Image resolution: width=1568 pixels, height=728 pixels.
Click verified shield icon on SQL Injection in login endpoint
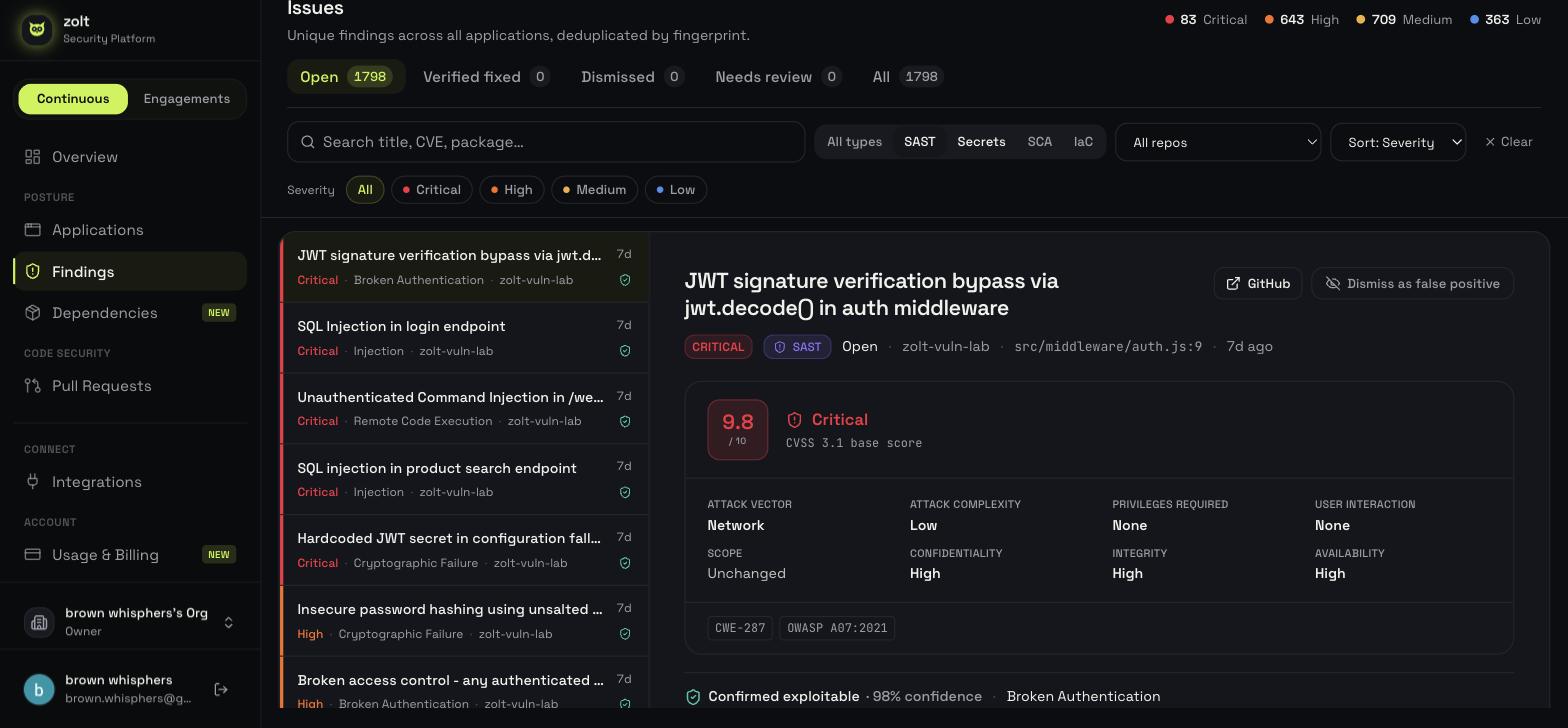(625, 351)
